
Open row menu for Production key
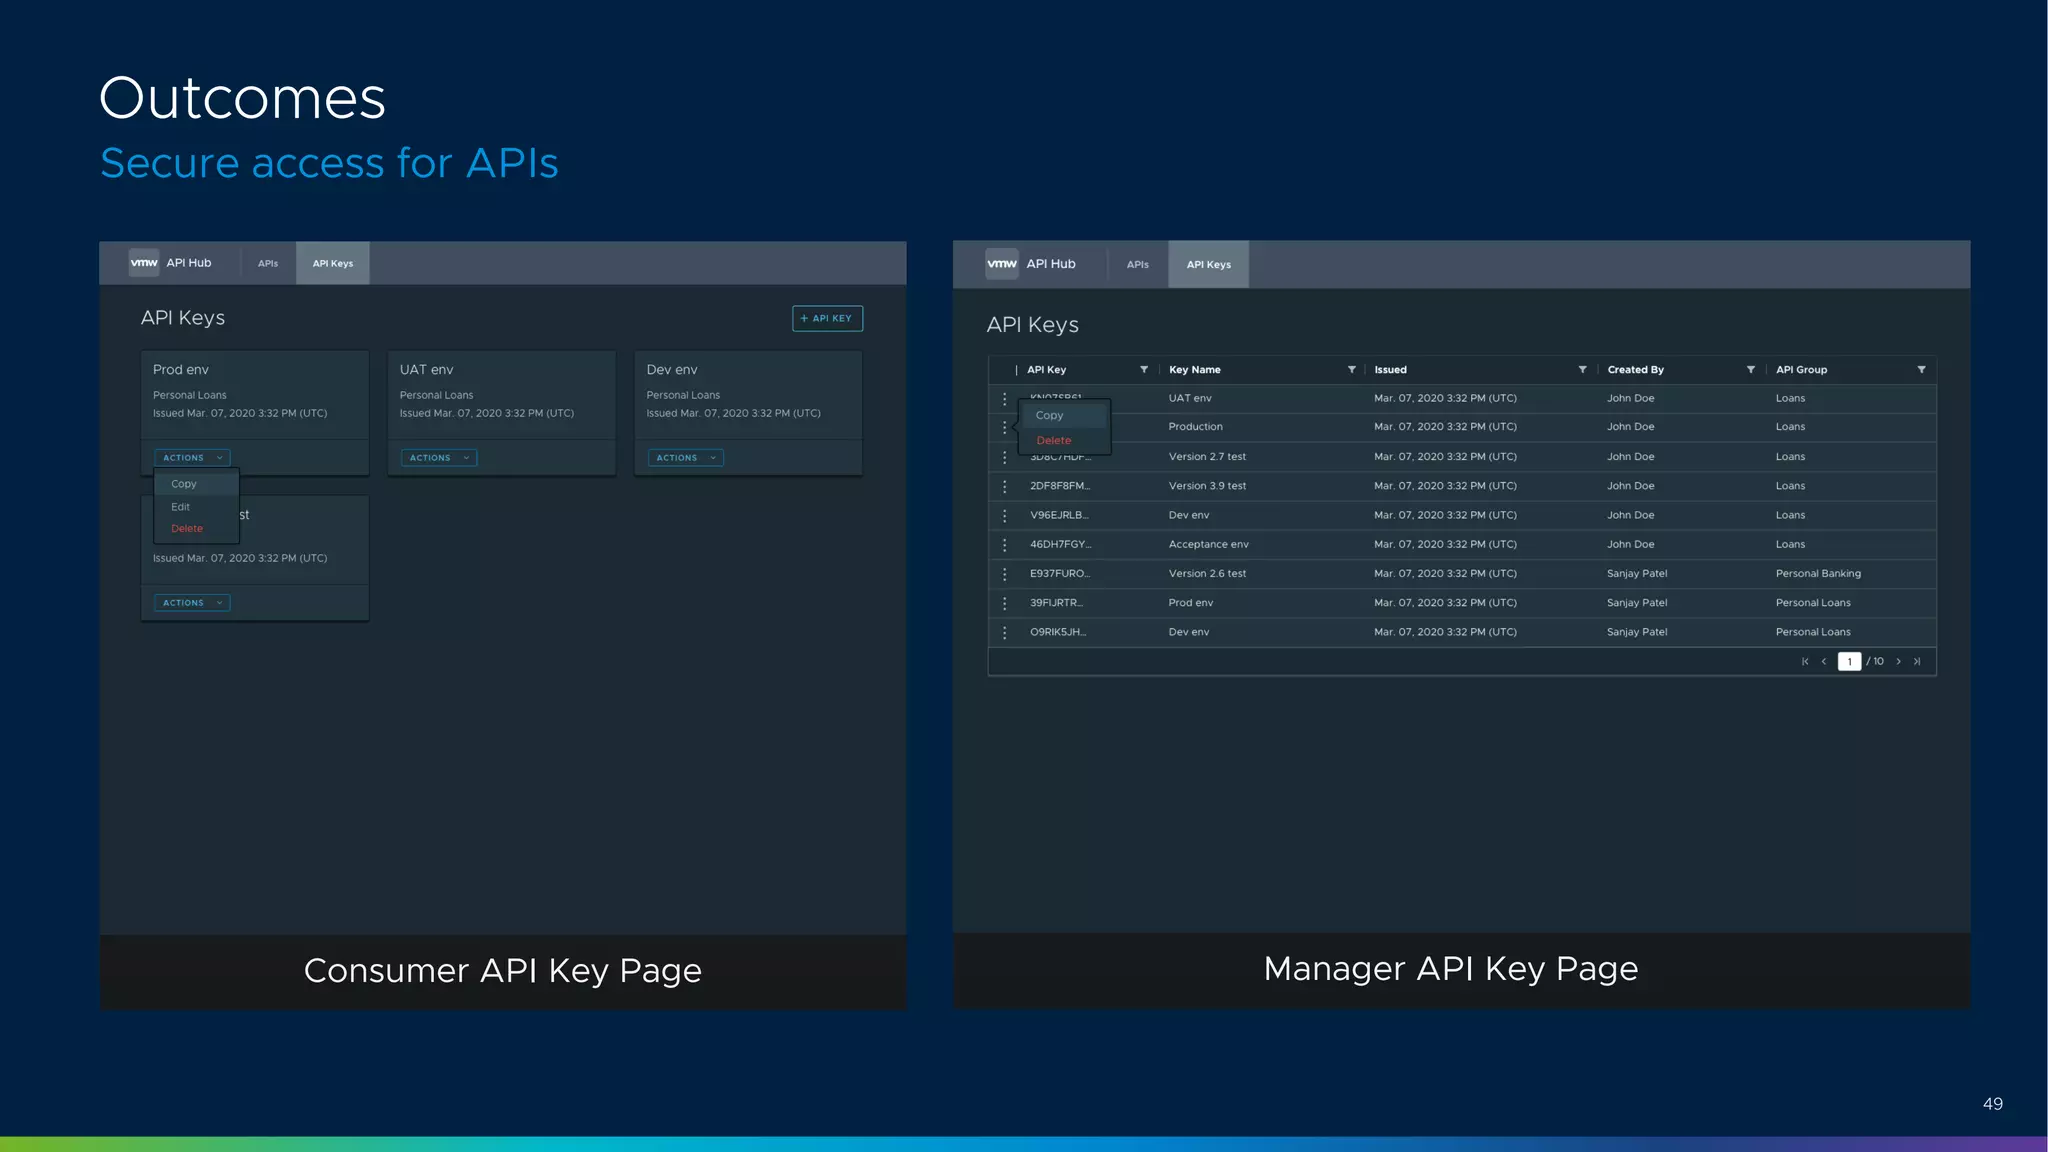tap(1005, 427)
